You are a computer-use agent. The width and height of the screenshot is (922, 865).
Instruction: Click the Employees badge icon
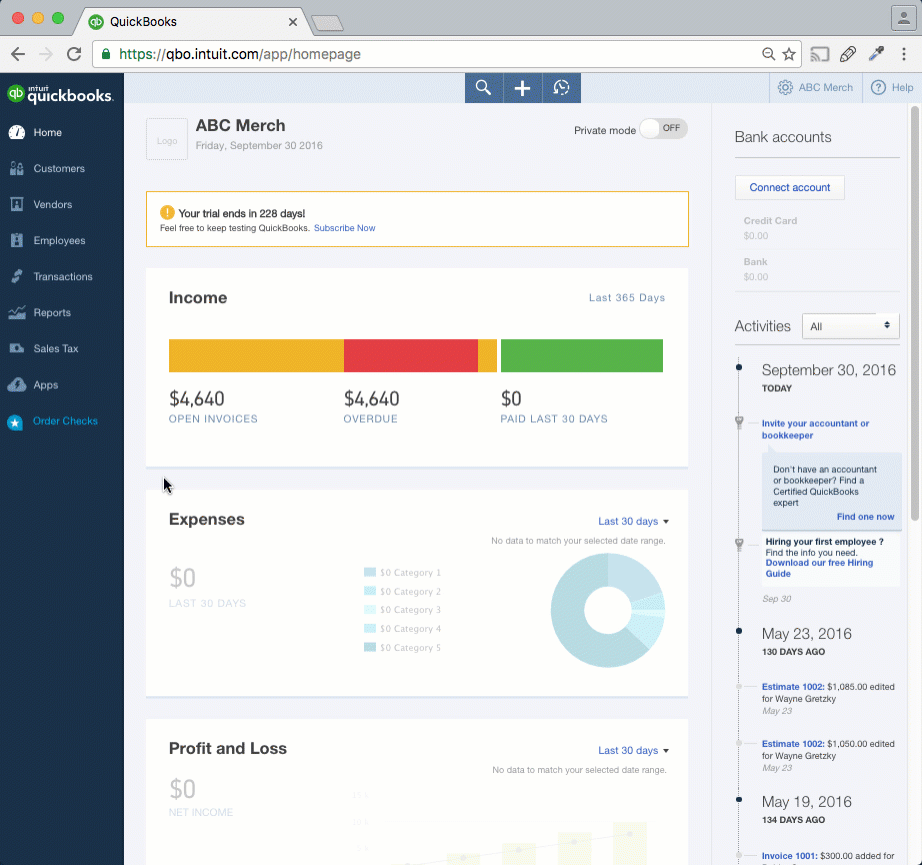tap(17, 240)
